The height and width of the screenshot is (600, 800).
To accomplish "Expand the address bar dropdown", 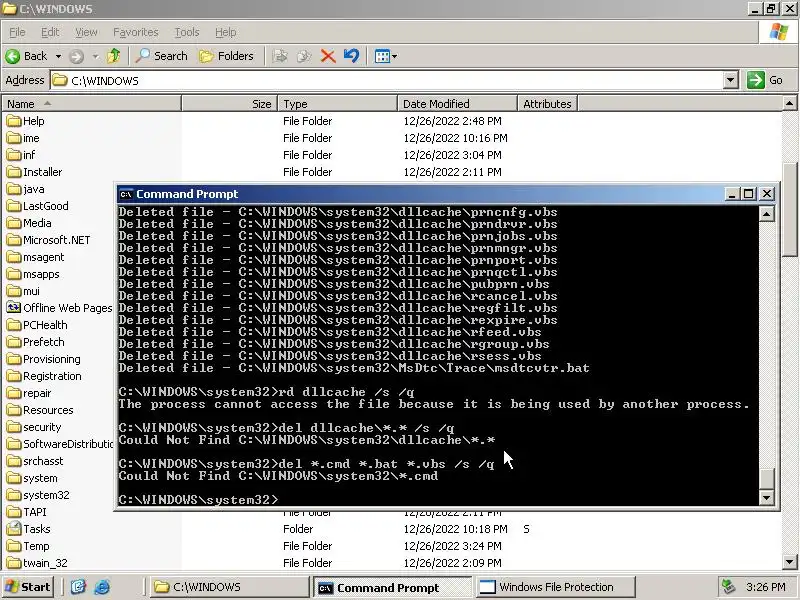I will coord(731,81).
